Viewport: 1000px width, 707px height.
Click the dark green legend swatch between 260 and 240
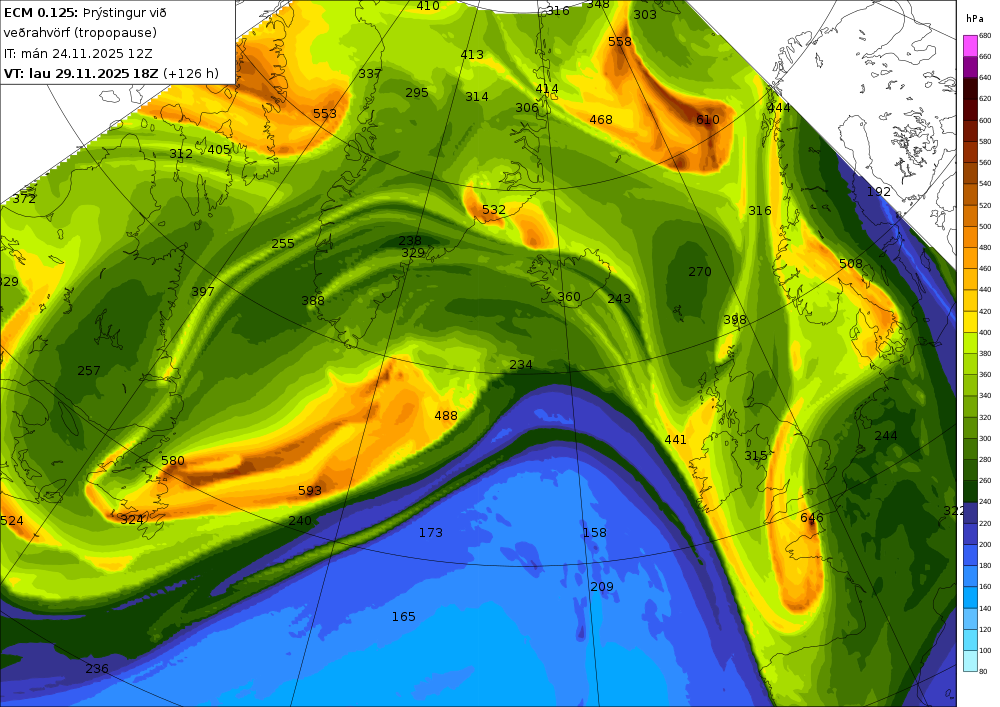[x=970, y=491]
